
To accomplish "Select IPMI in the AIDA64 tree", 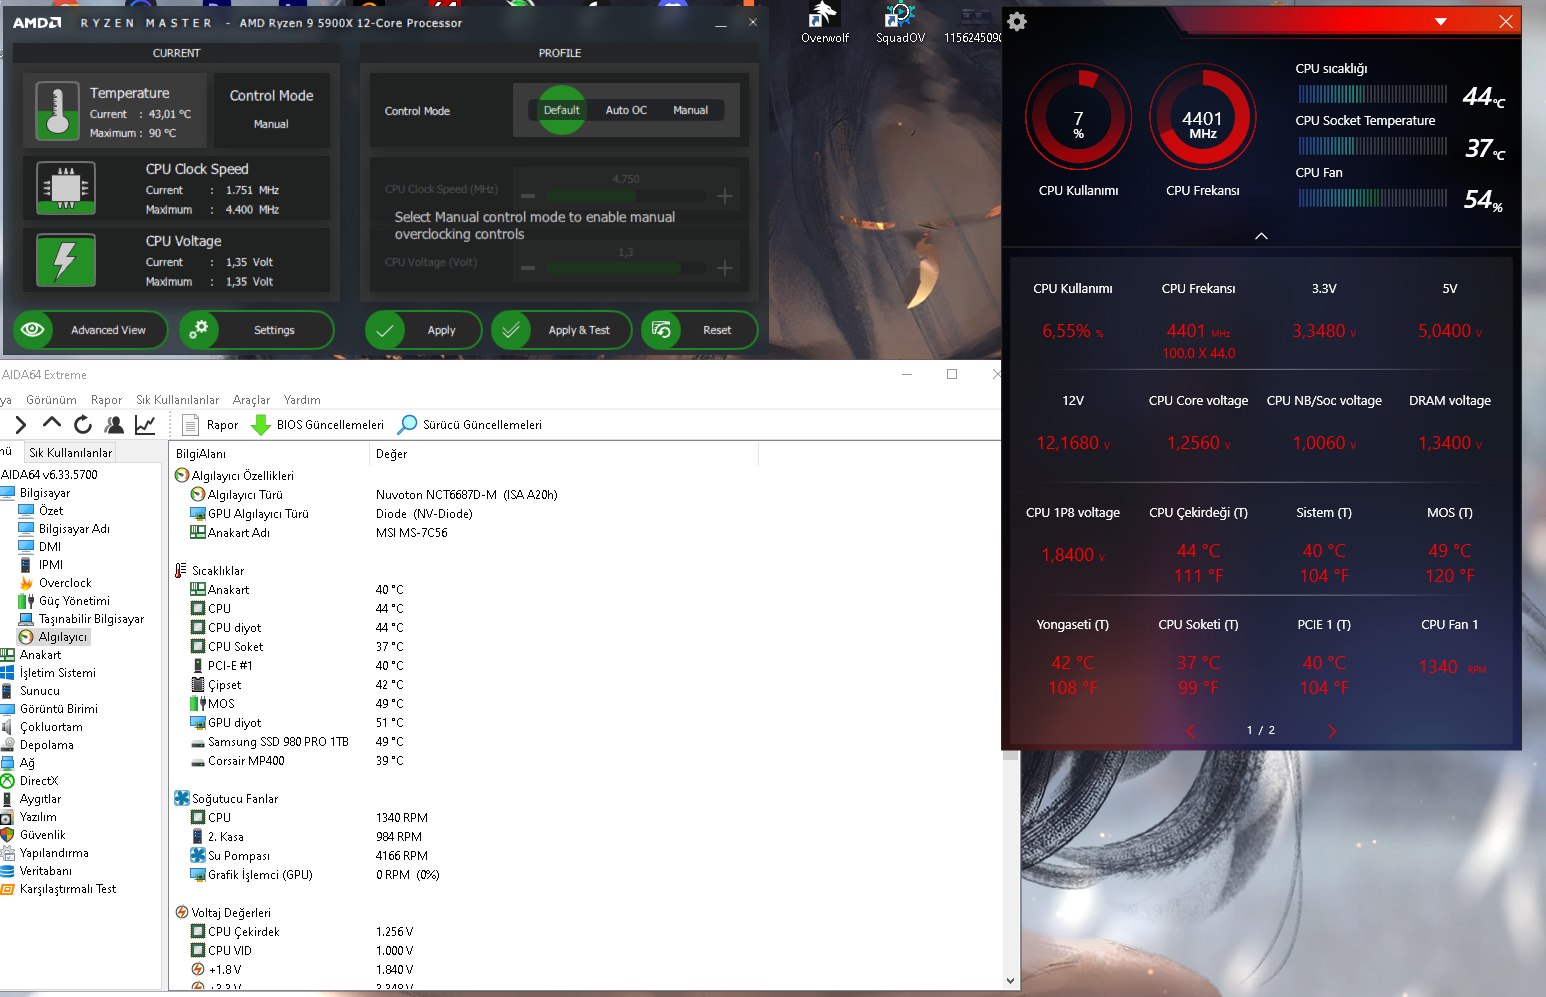I will 51,565.
